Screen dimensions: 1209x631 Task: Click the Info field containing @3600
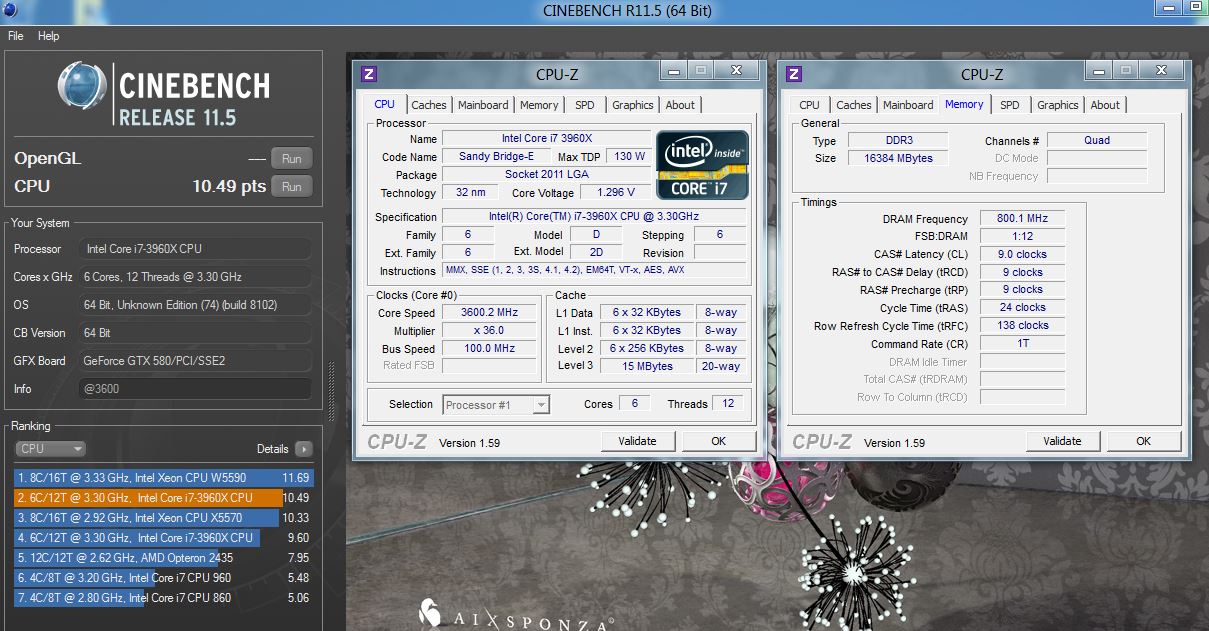tap(194, 389)
